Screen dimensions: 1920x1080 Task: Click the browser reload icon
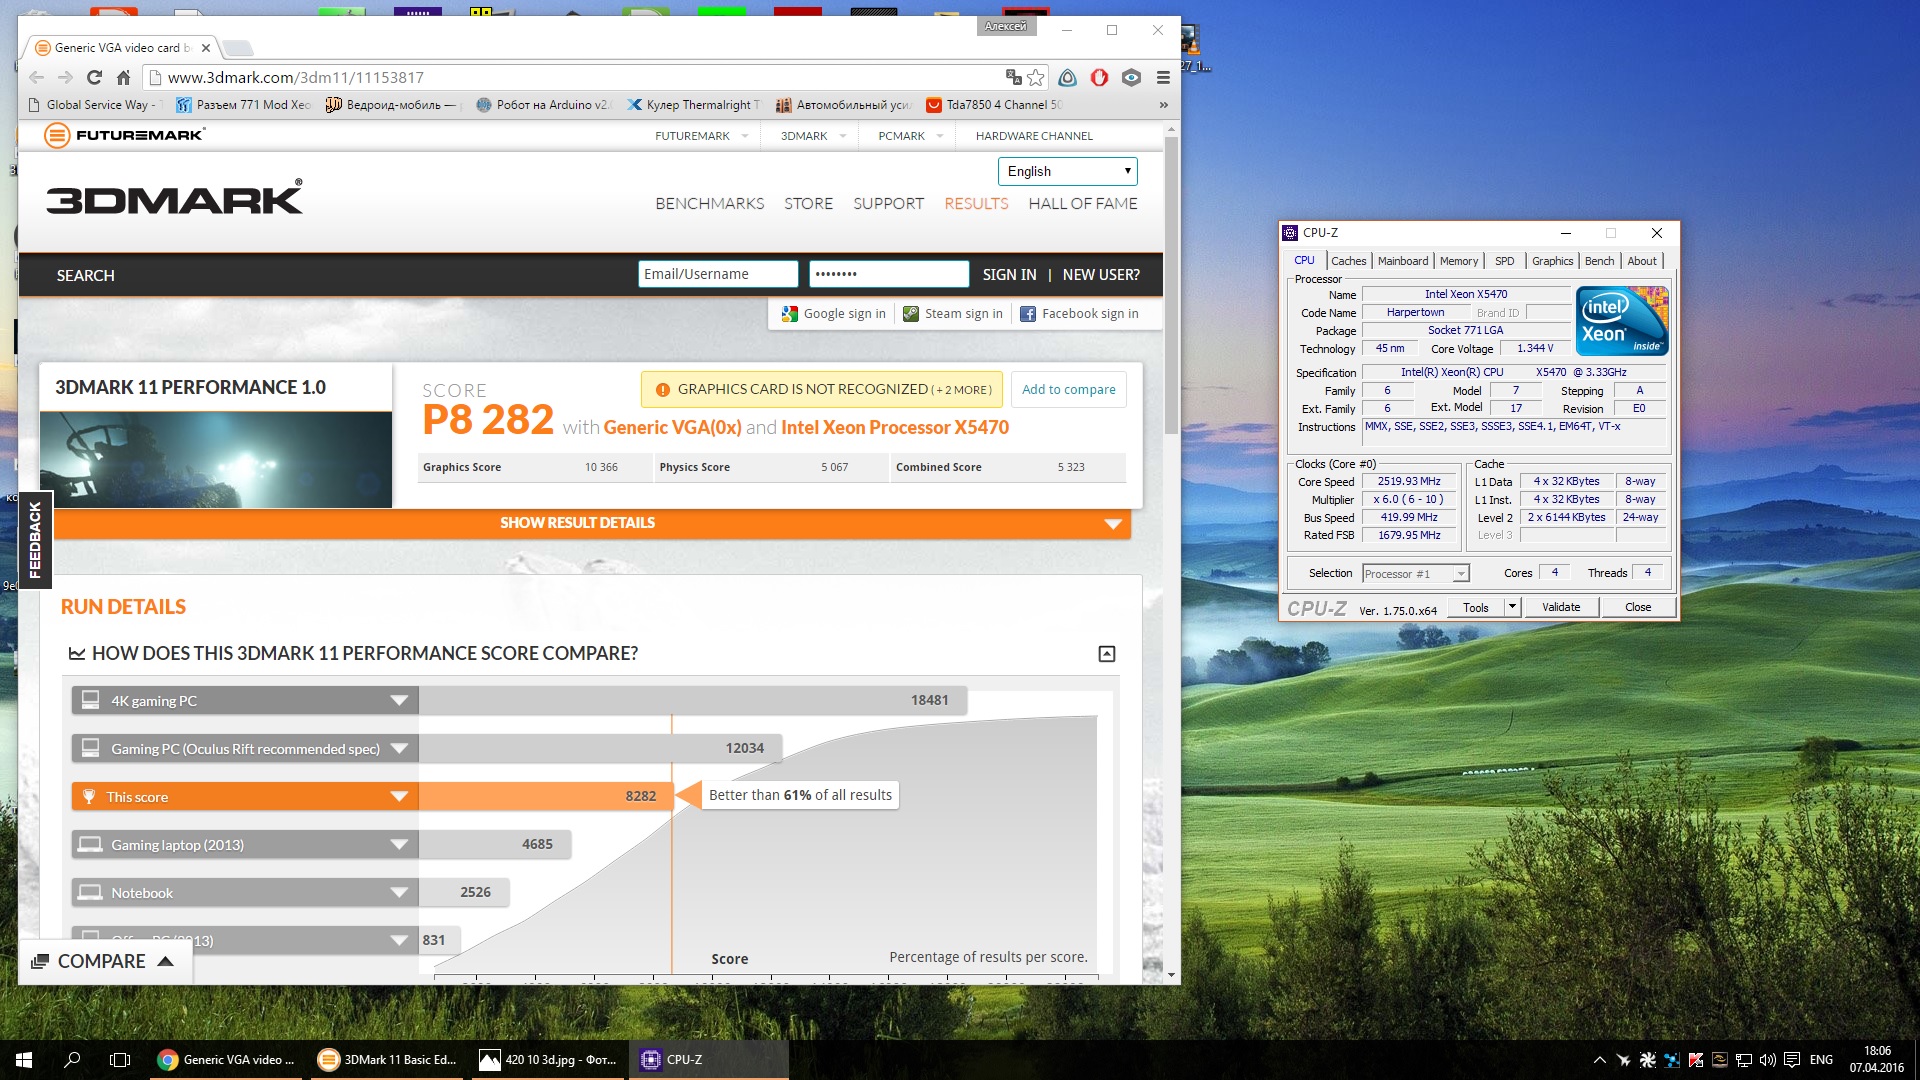click(94, 77)
